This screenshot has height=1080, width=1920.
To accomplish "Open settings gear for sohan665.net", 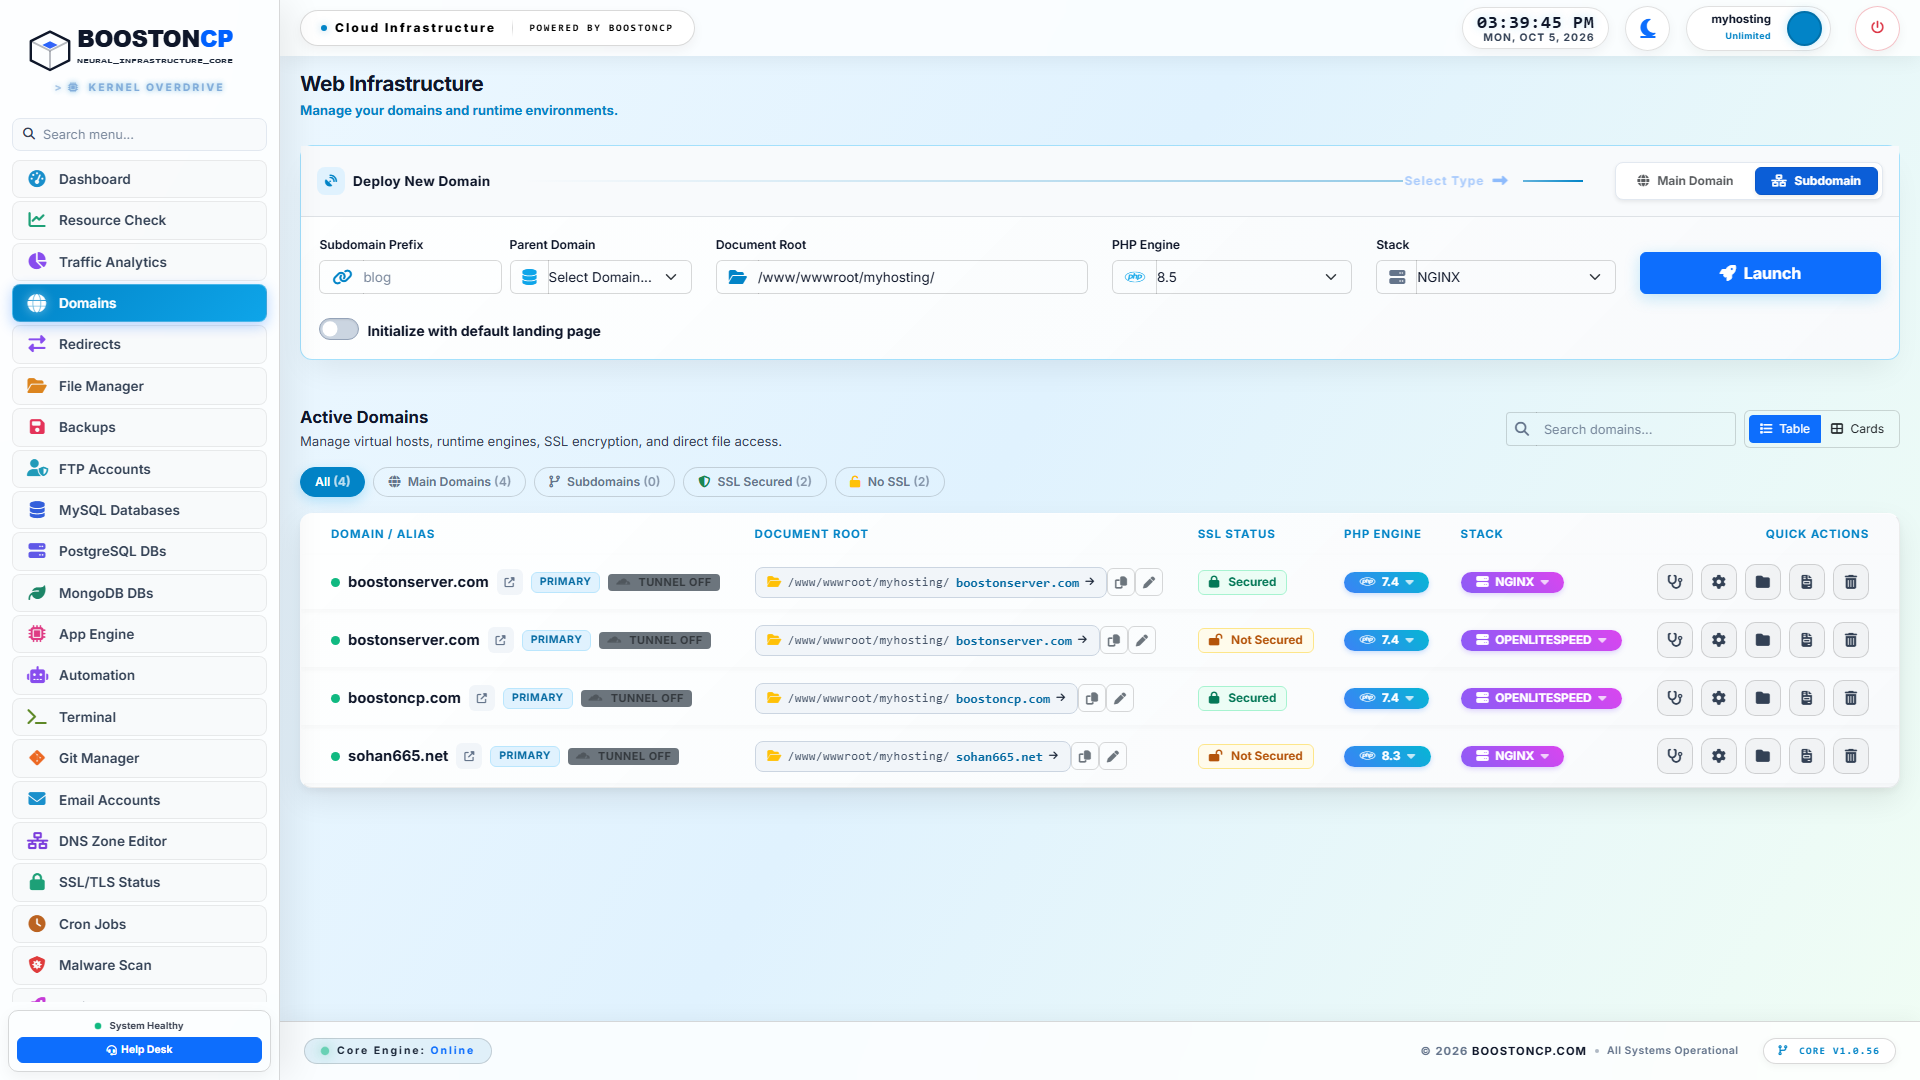I will coord(1719,756).
